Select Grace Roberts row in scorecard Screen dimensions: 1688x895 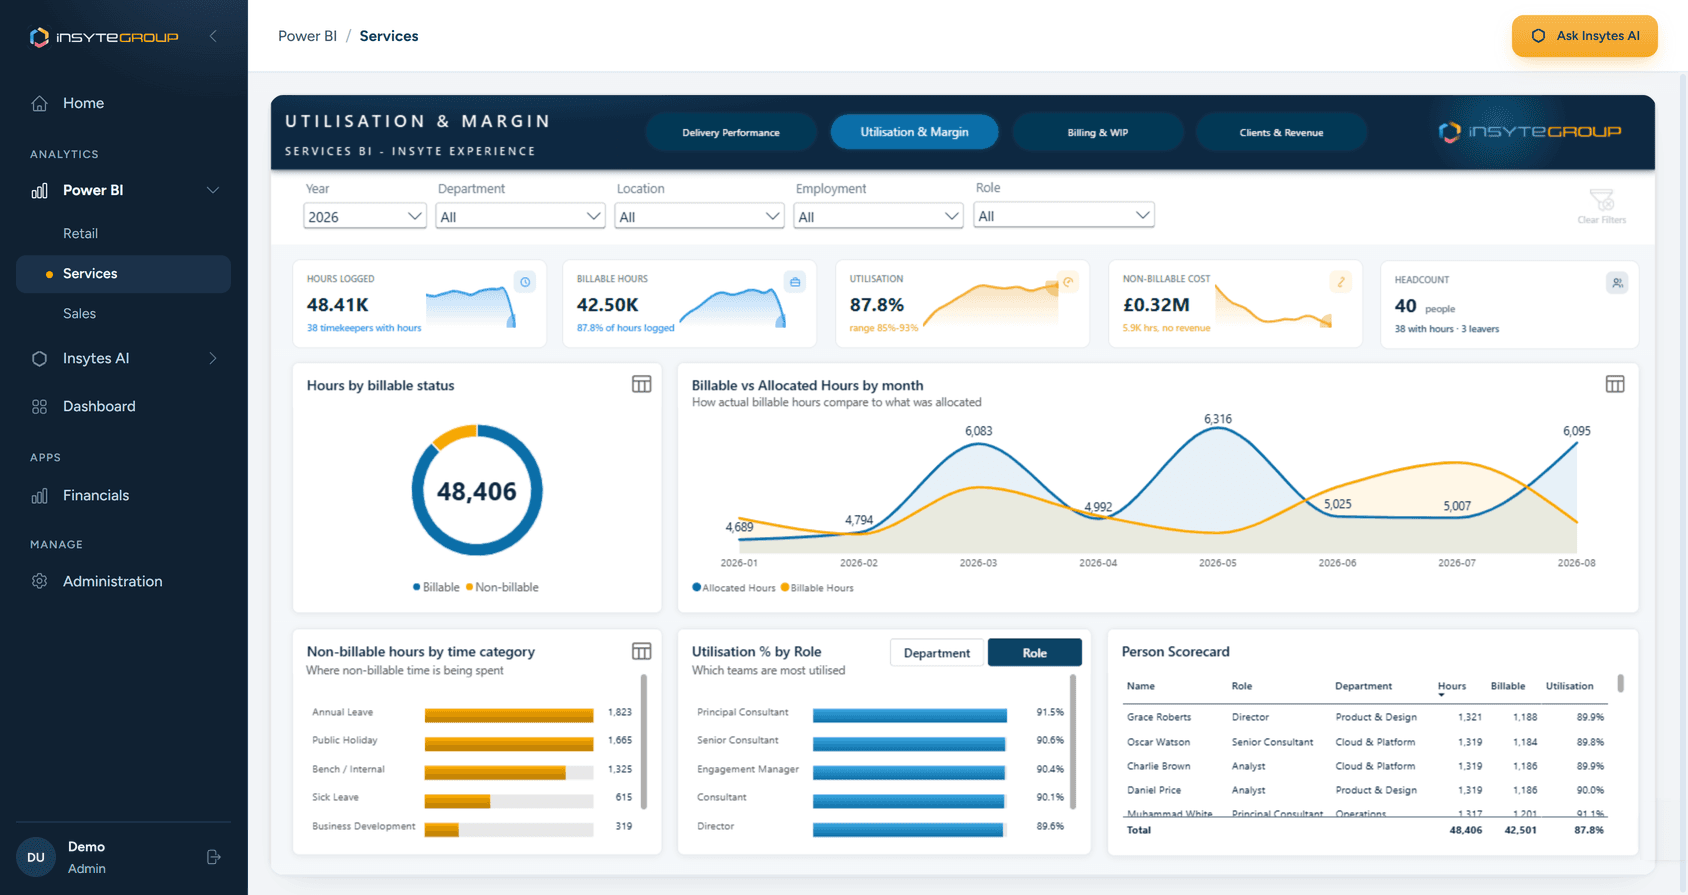tap(1365, 717)
